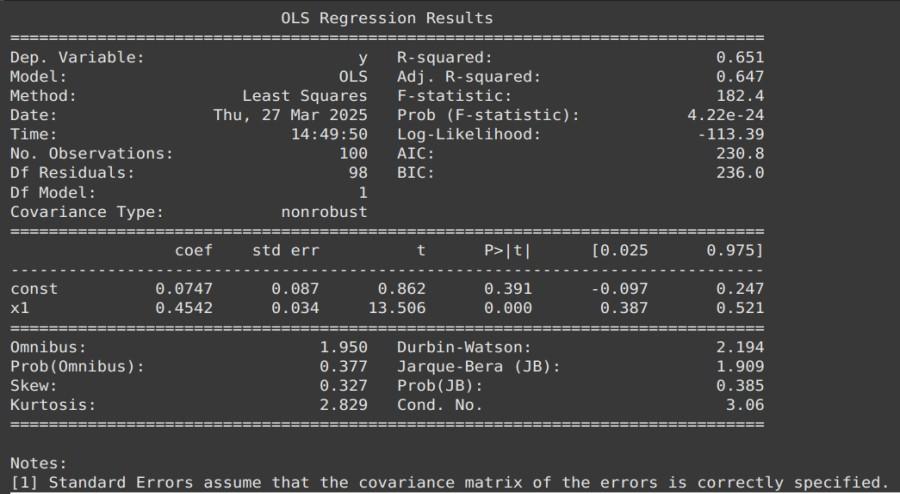This screenshot has height=494, width=900.
Task: Click the "nonrobust" covariance type value
Action: [324, 212]
